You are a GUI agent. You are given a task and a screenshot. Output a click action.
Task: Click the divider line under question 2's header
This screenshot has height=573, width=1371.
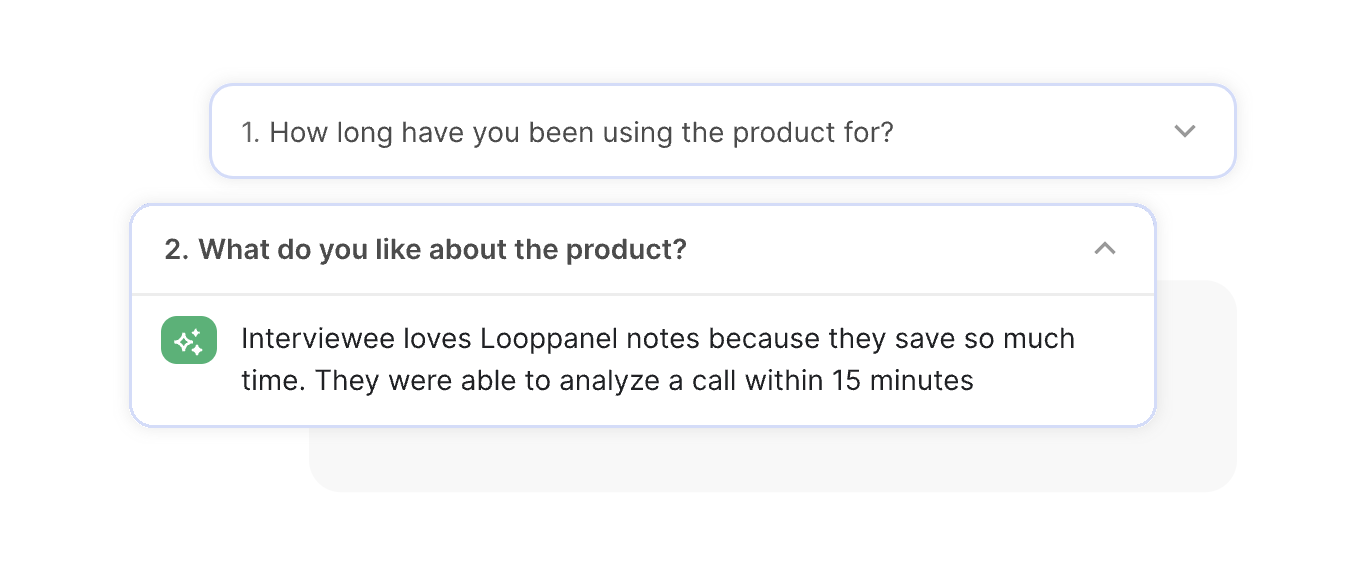[643, 294]
